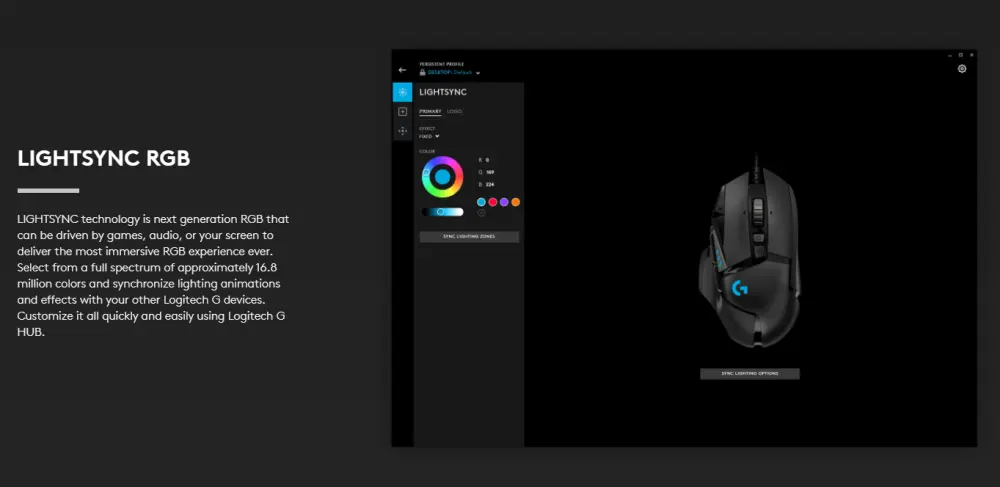
Task: Click the SYNC LIGHTING OPTIONS button
Action: click(749, 374)
